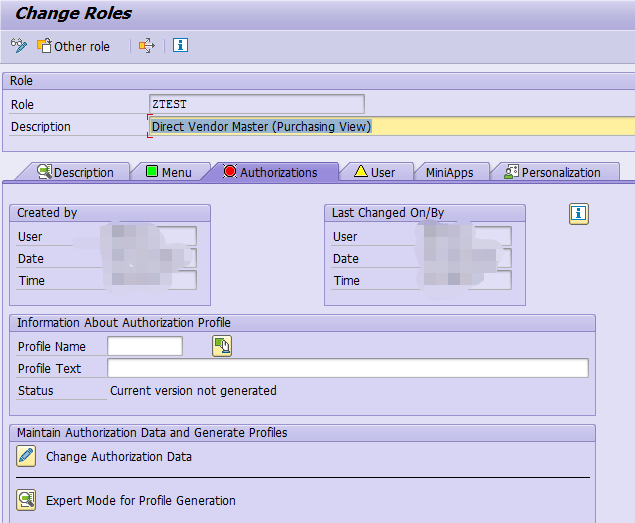Click the Change Roles title
635x523 pixels.
coord(73,13)
